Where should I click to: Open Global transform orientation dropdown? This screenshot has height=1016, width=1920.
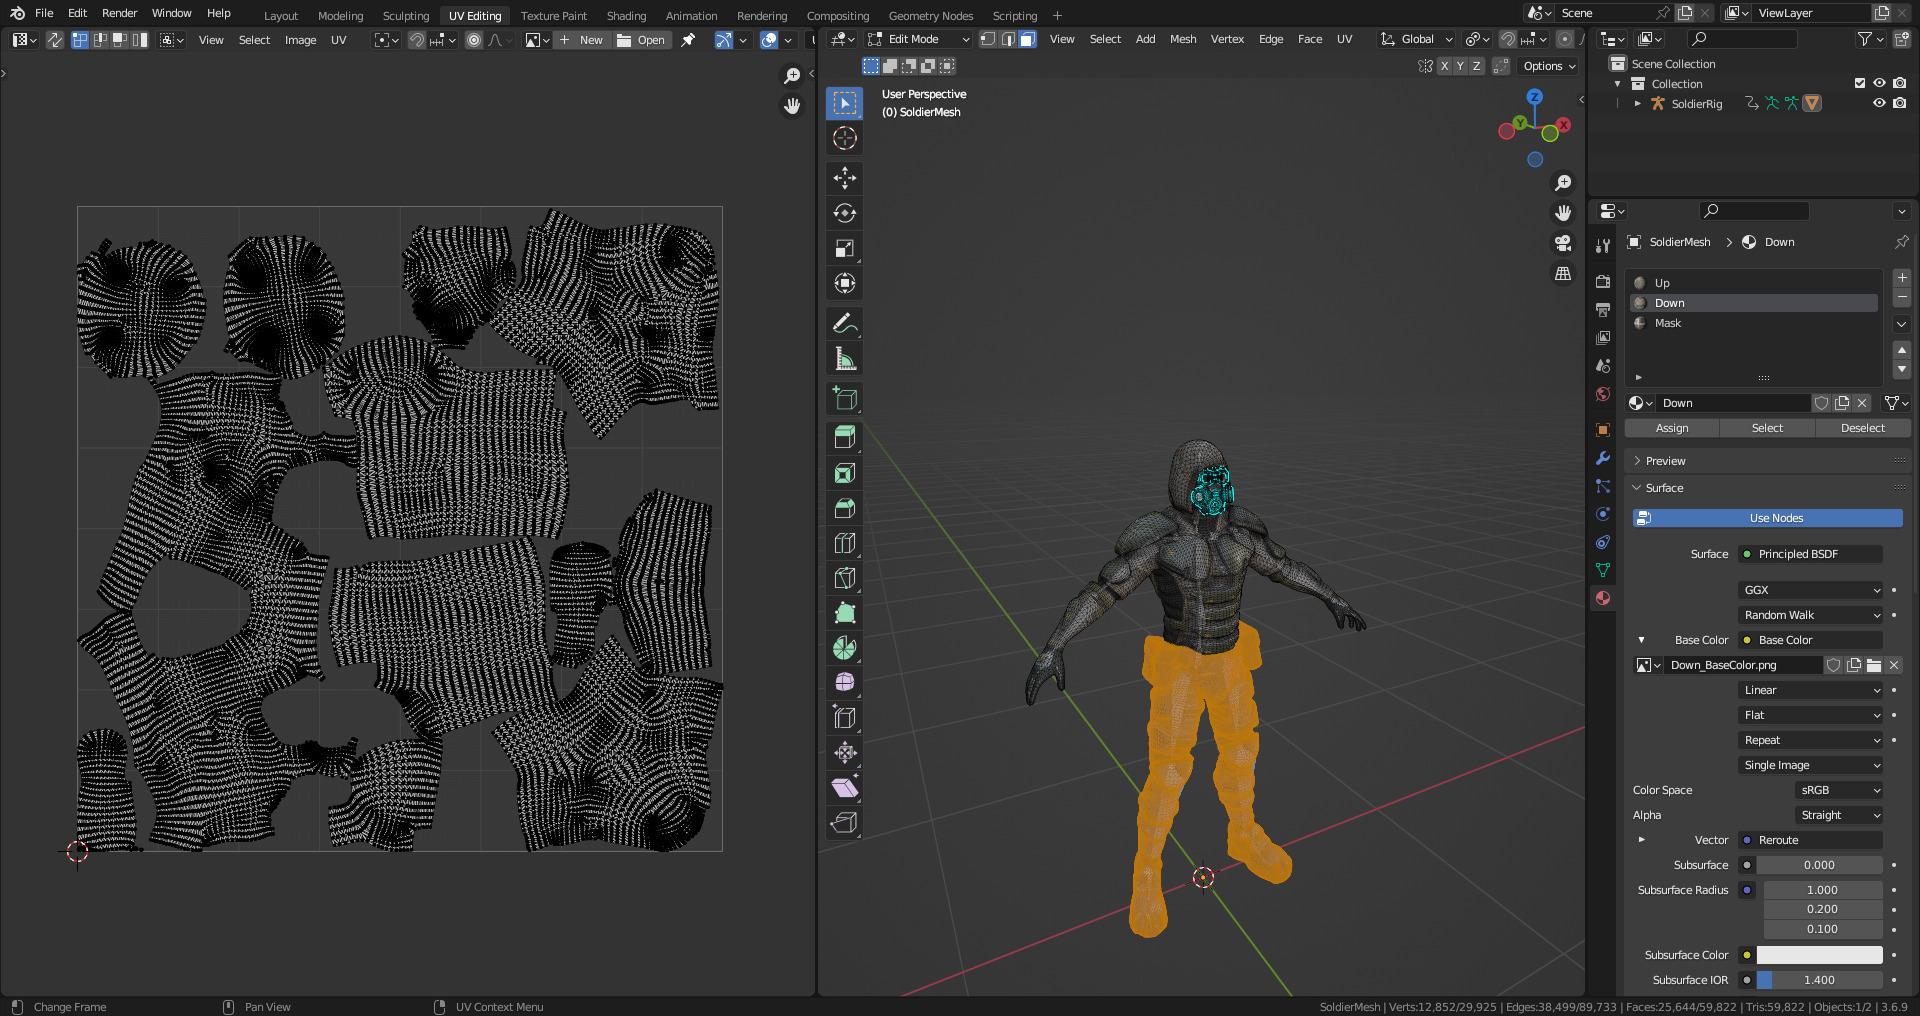coord(1416,39)
